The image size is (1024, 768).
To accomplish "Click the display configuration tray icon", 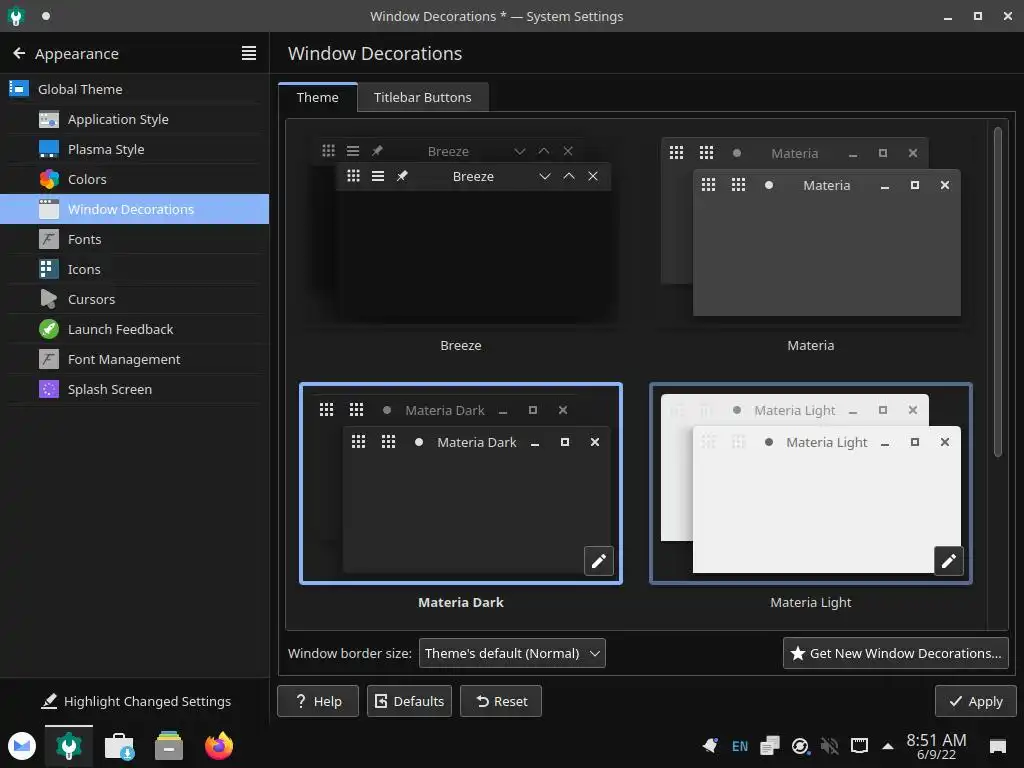I will point(859,746).
